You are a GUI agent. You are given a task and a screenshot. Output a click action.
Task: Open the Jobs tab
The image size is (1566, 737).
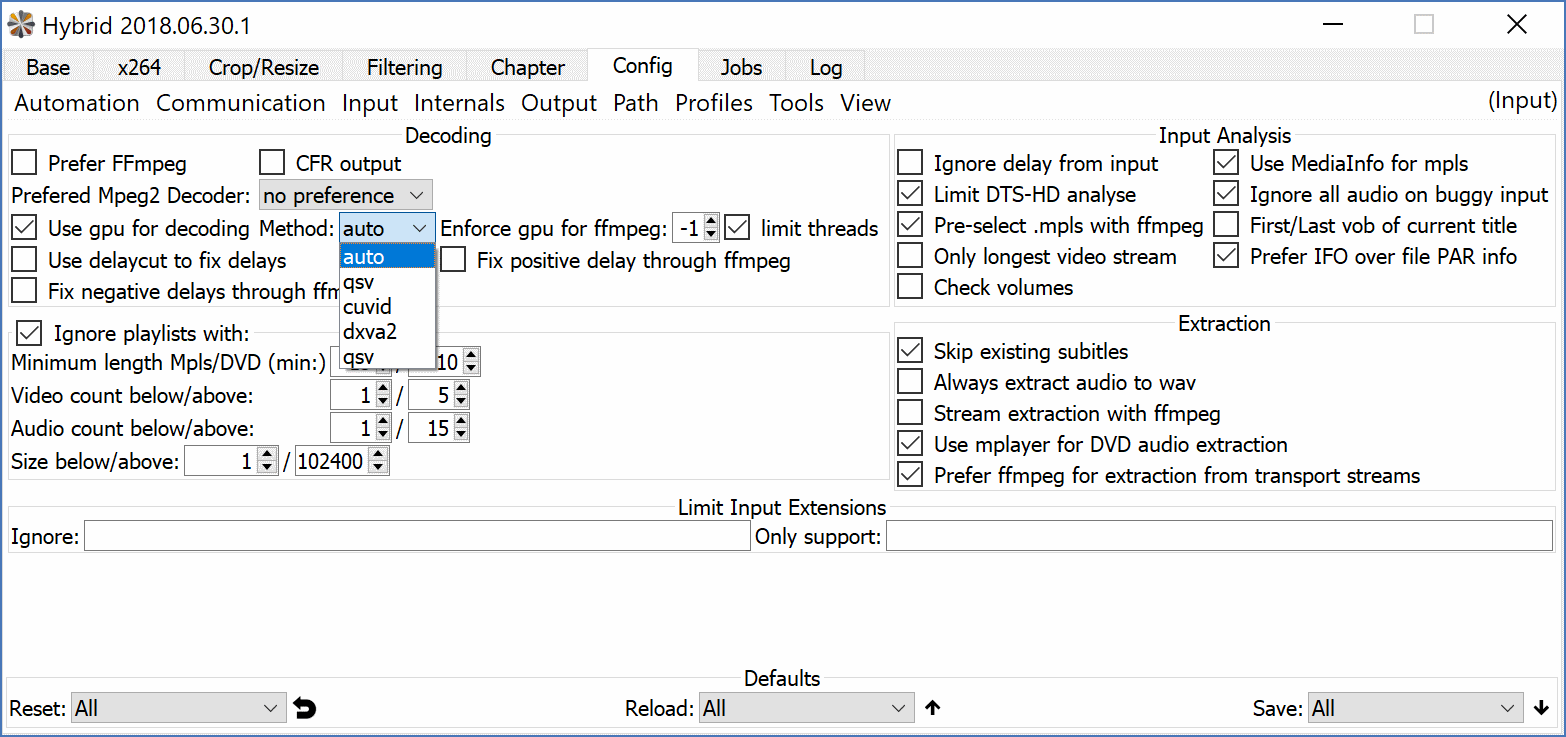(741, 68)
